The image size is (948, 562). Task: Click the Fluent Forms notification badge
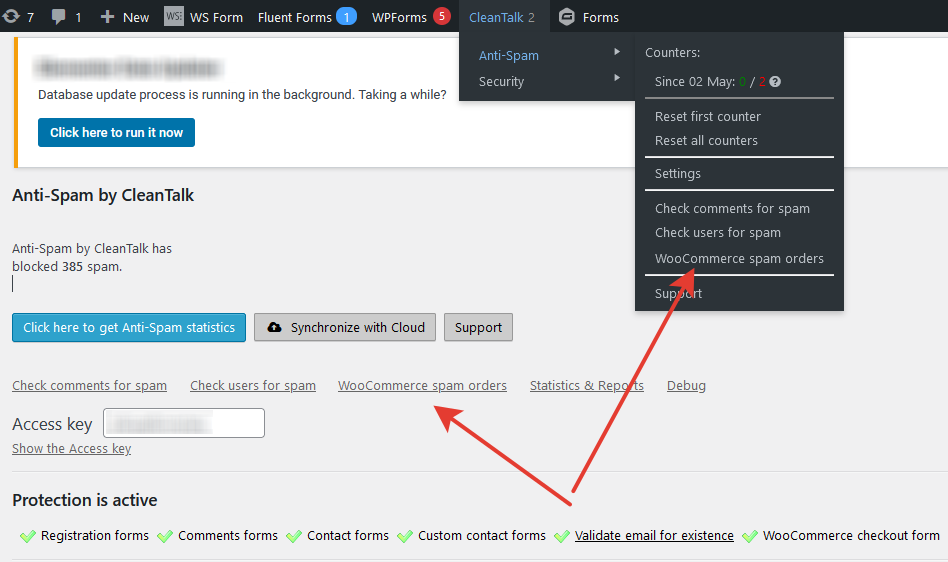(x=346, y=17)
